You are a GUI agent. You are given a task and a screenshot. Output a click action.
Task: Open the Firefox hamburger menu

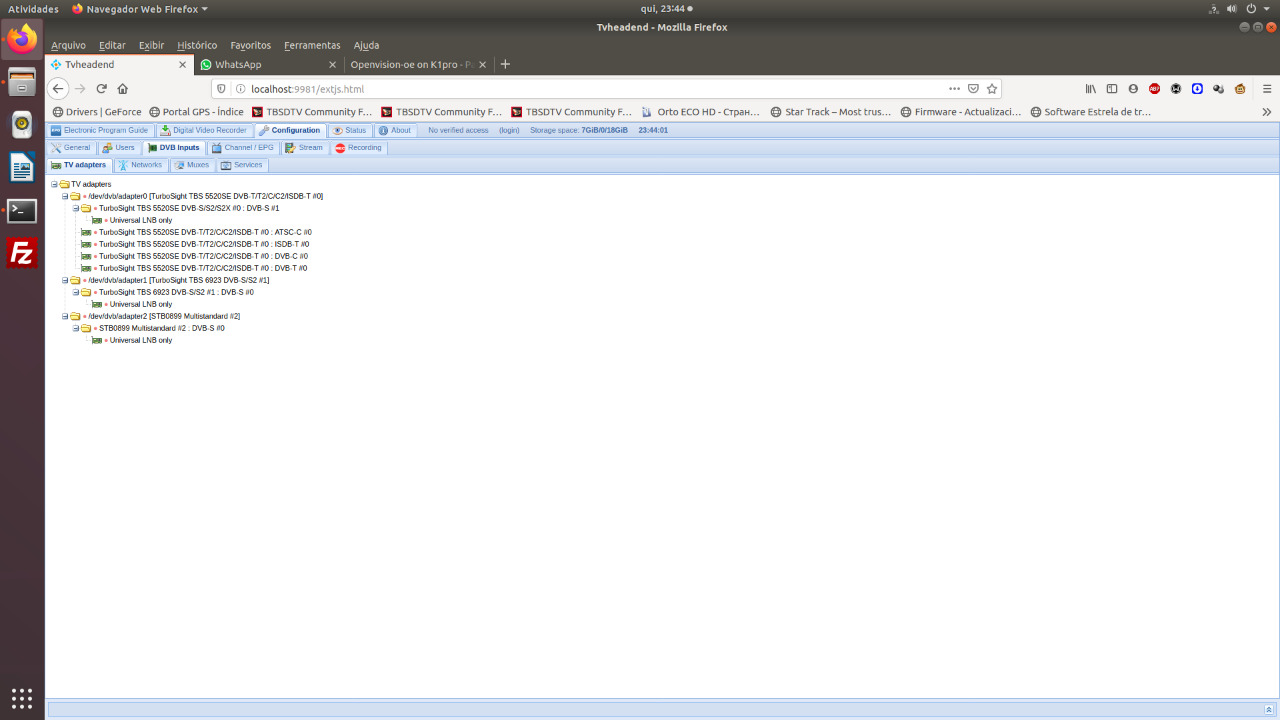tap(1267, 89)
